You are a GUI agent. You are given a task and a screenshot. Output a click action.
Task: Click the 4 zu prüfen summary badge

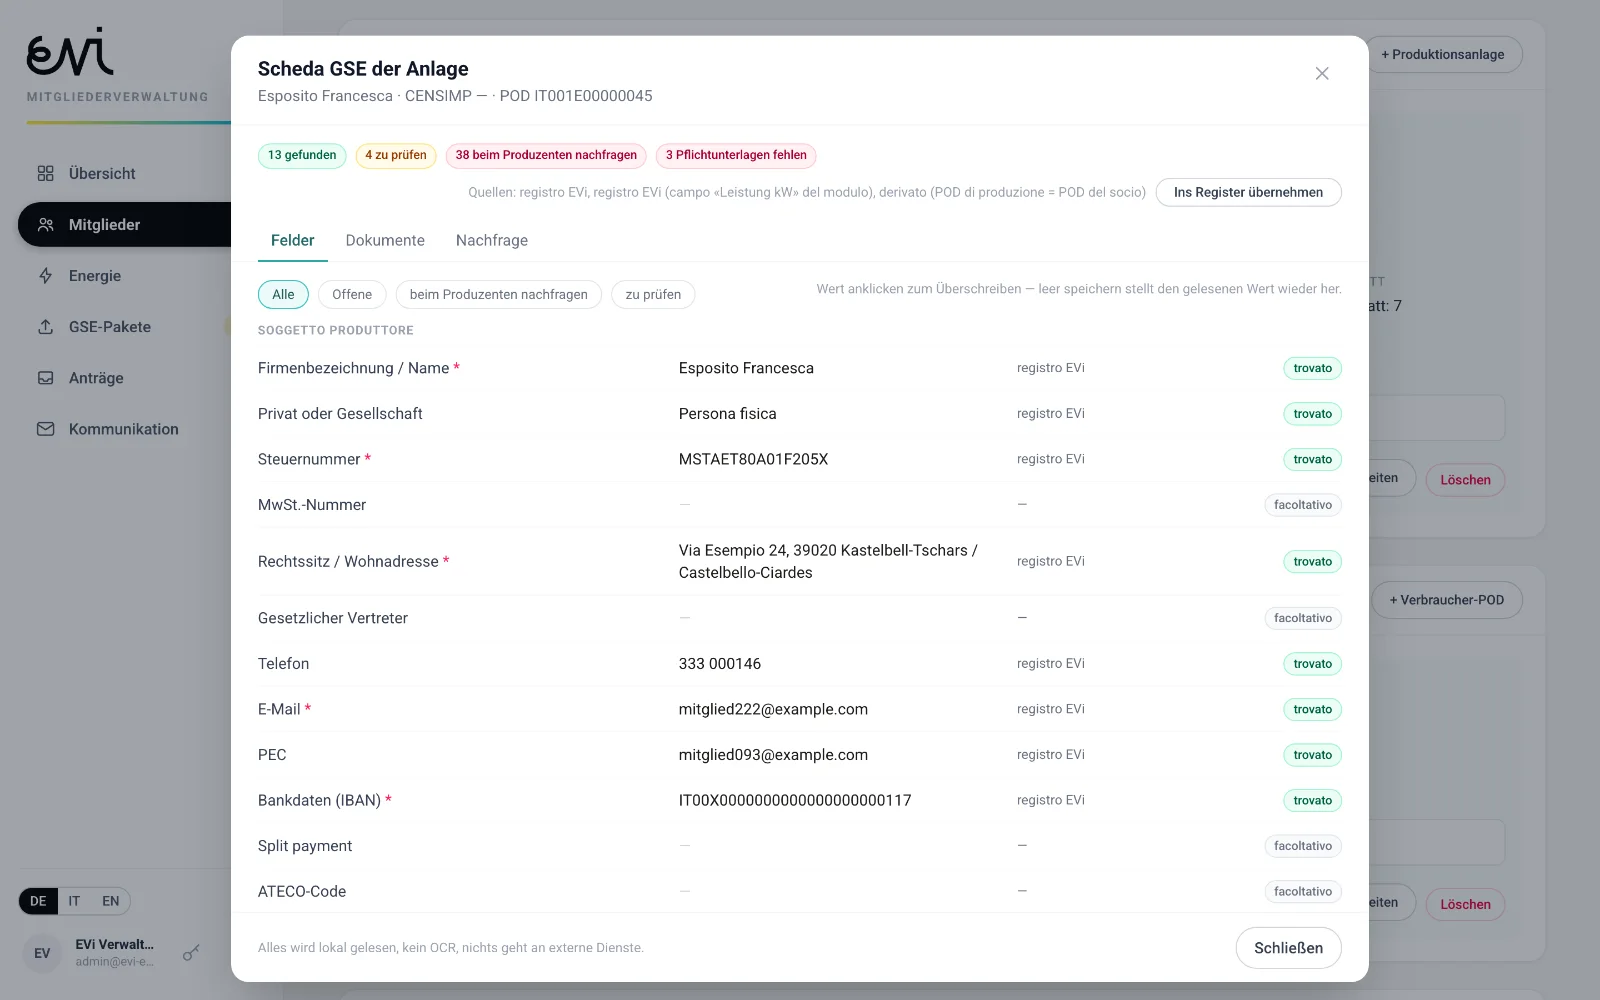pyautogui.click(x=396, y=155)
